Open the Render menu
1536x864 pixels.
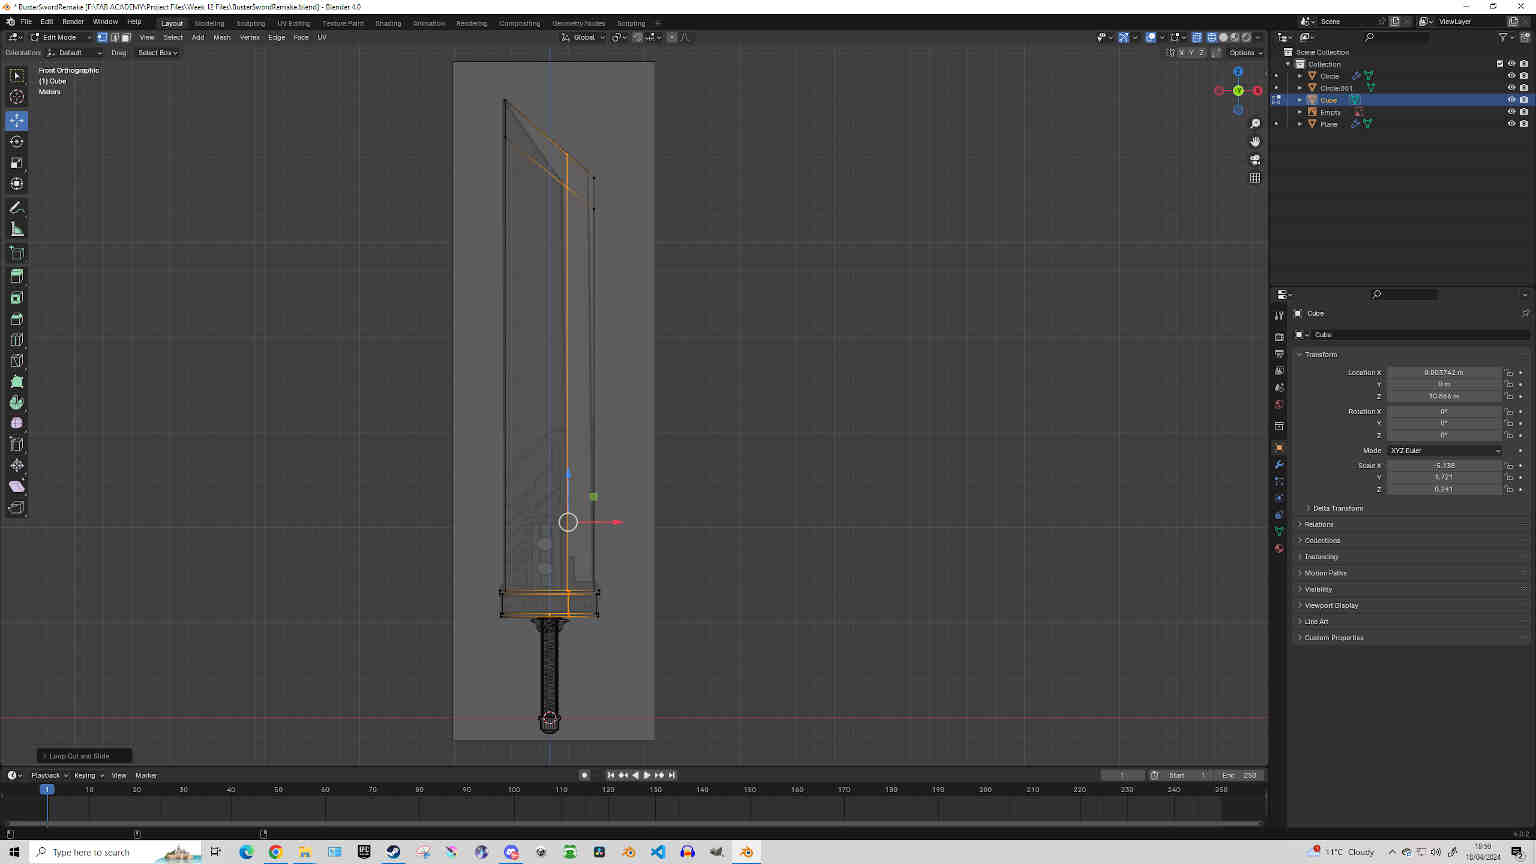[73, 21]
